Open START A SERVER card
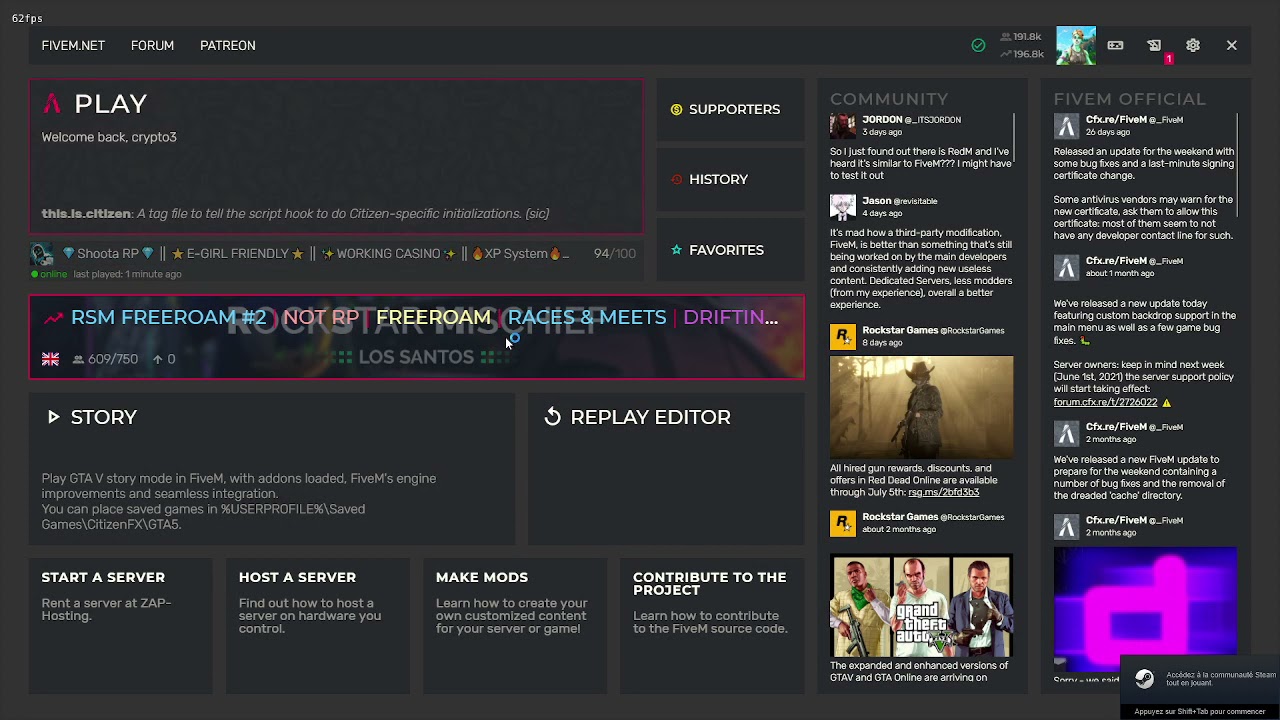Viewport: 1280px width, 720px height. pyautogui.click(x=121, y=625)
